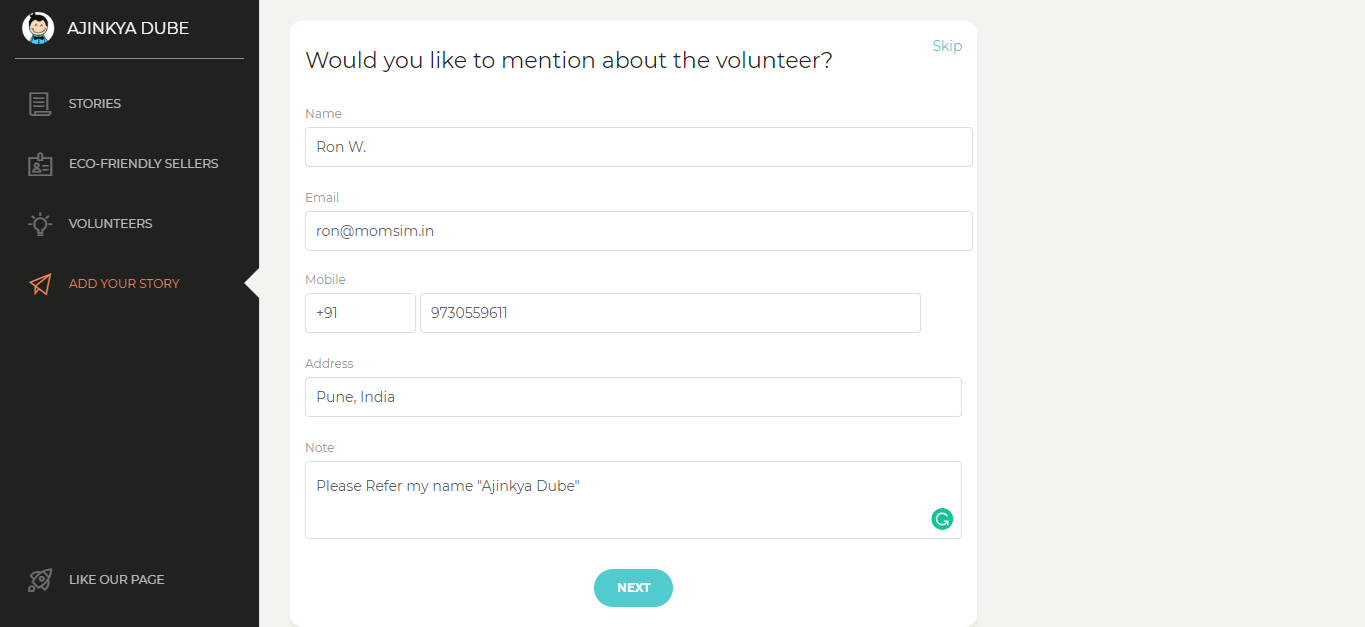Focus the Address field showing Pune, India
This screenshot has width=1365, height=627.
(x=633, y=397)
